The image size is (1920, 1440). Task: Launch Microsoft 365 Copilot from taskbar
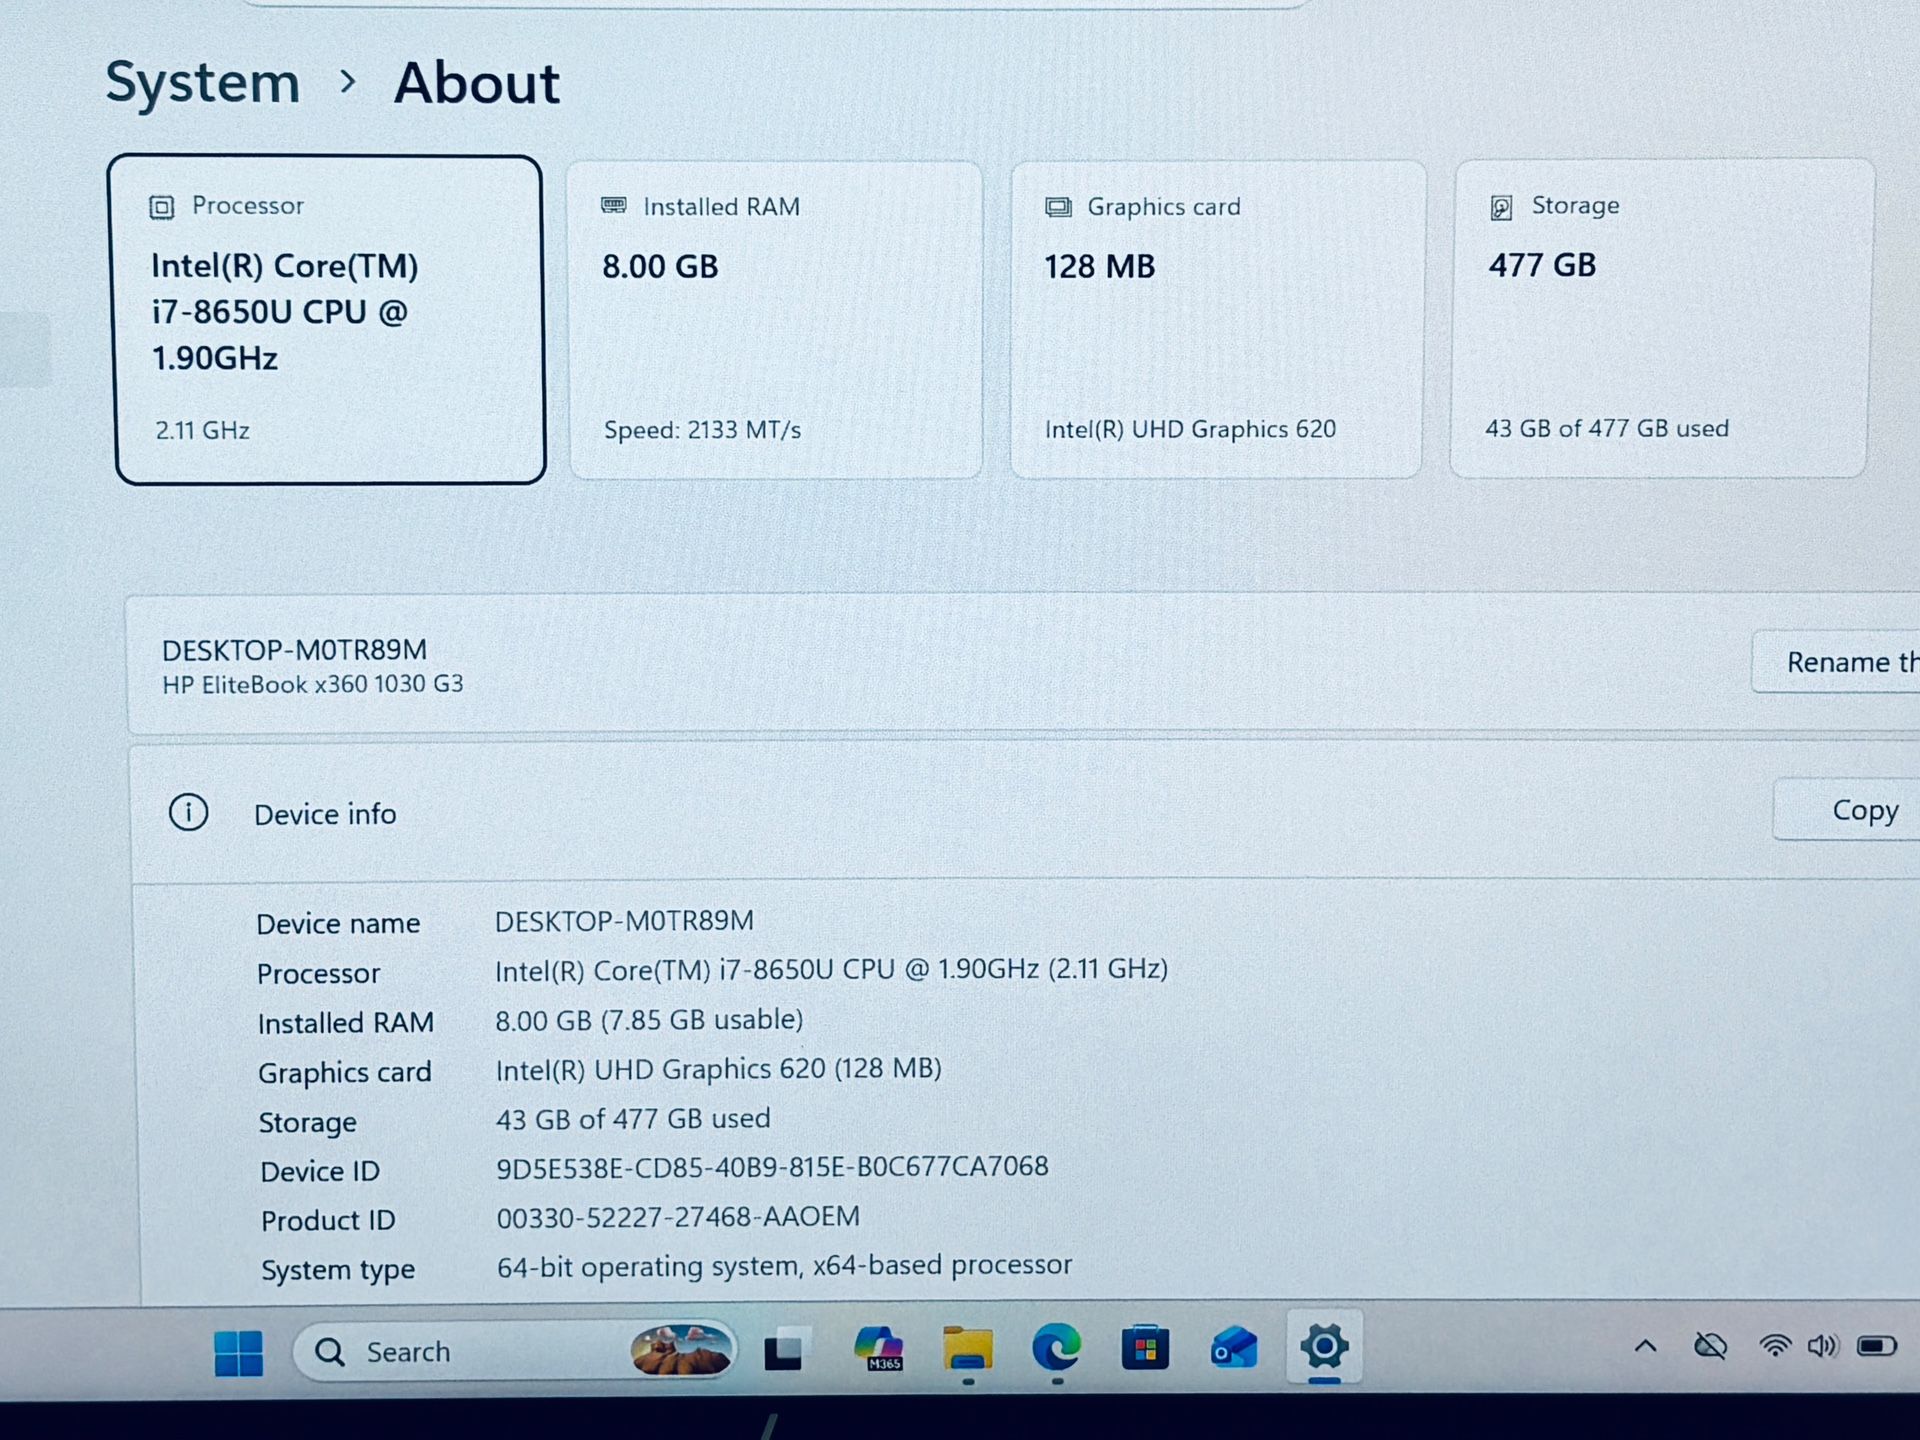(x=879, y=1349)
